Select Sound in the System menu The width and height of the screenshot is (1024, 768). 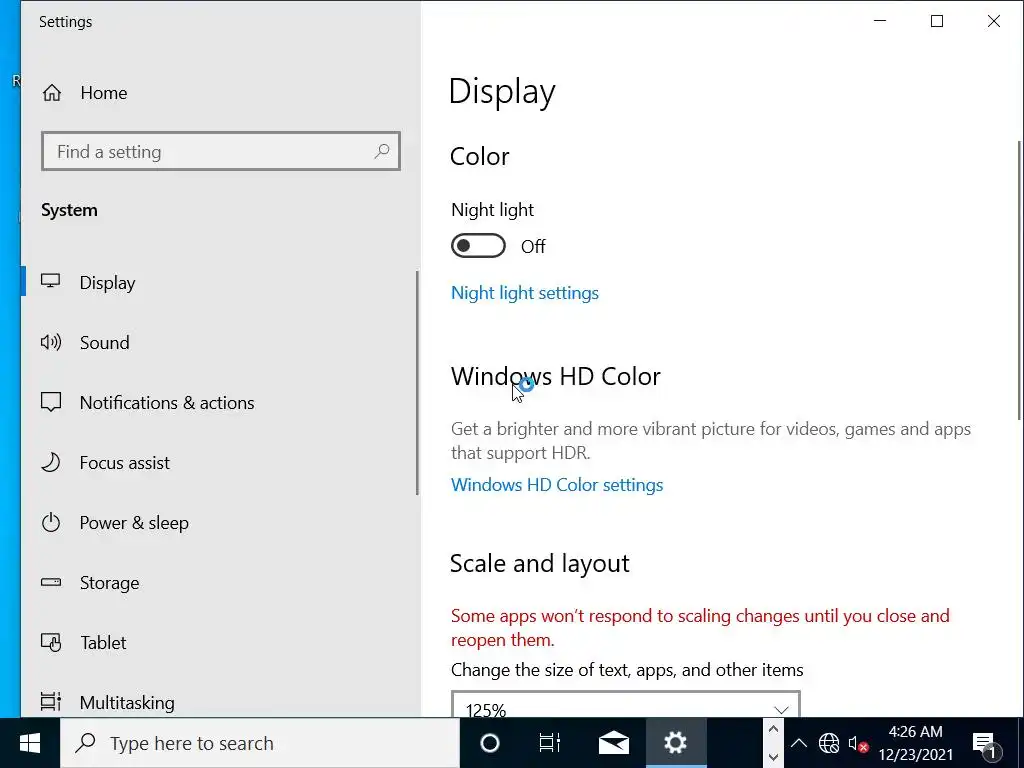(x=219, y=342)
